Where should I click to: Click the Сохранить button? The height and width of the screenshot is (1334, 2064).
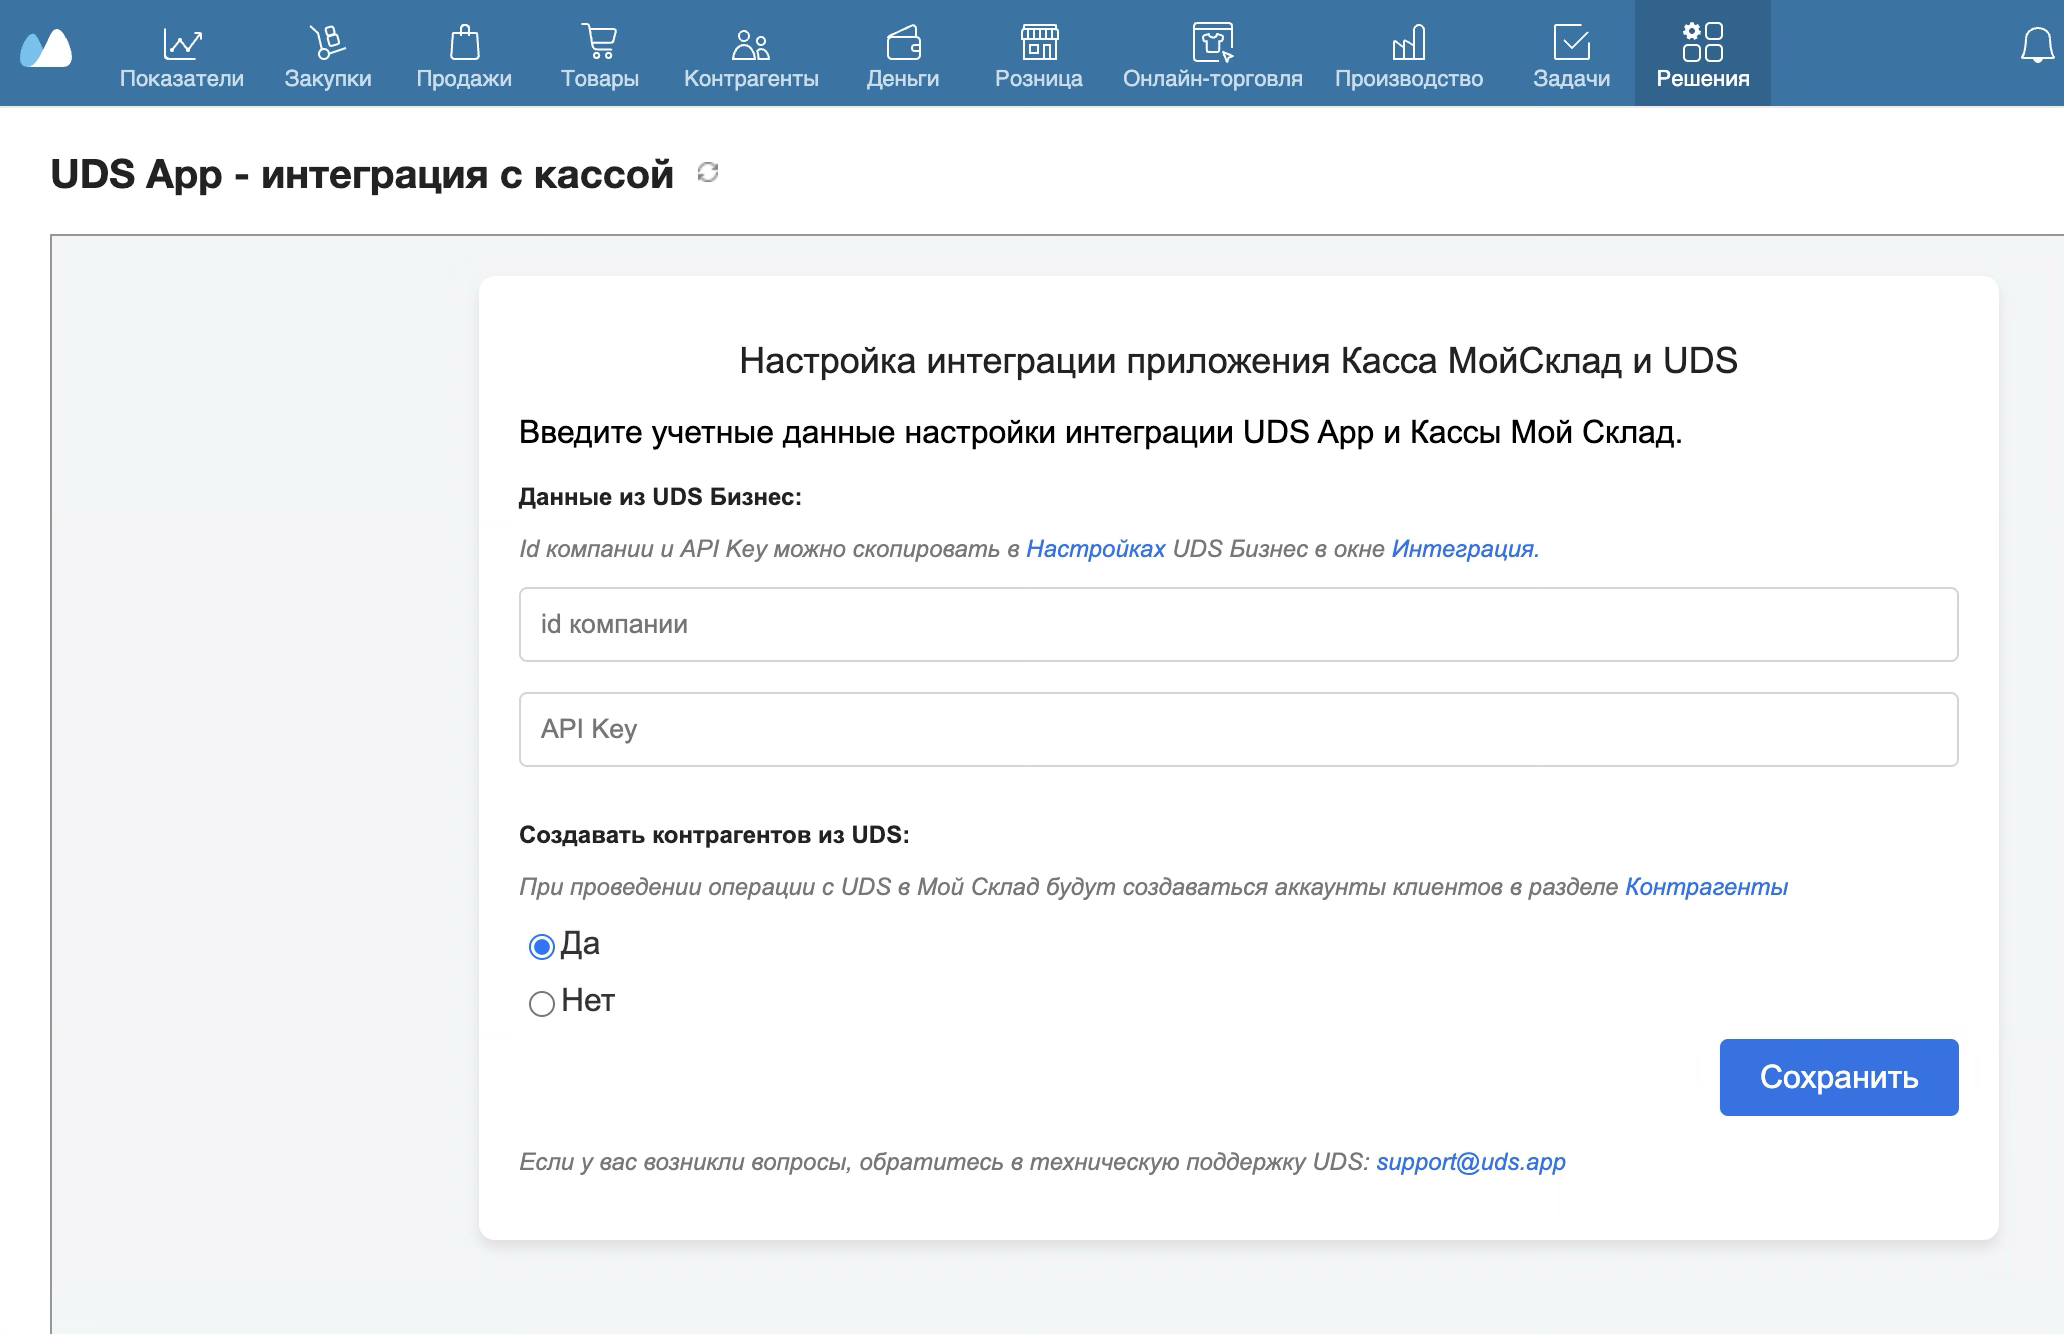1839,1077
